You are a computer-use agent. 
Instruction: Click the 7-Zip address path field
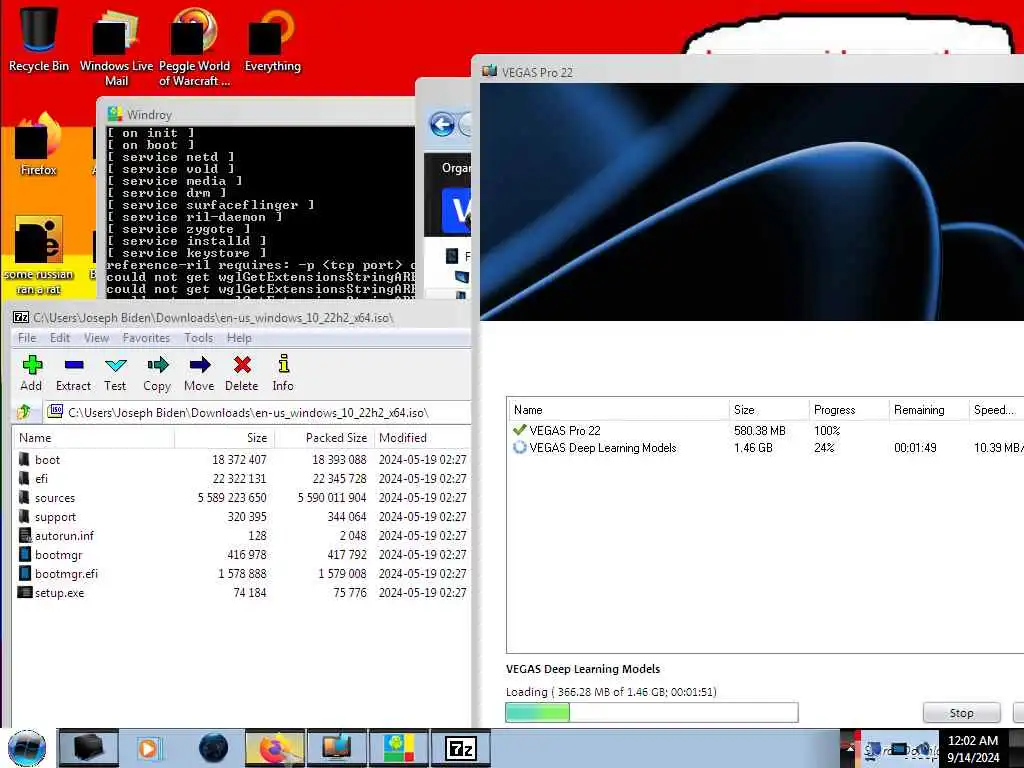point(257,412)
